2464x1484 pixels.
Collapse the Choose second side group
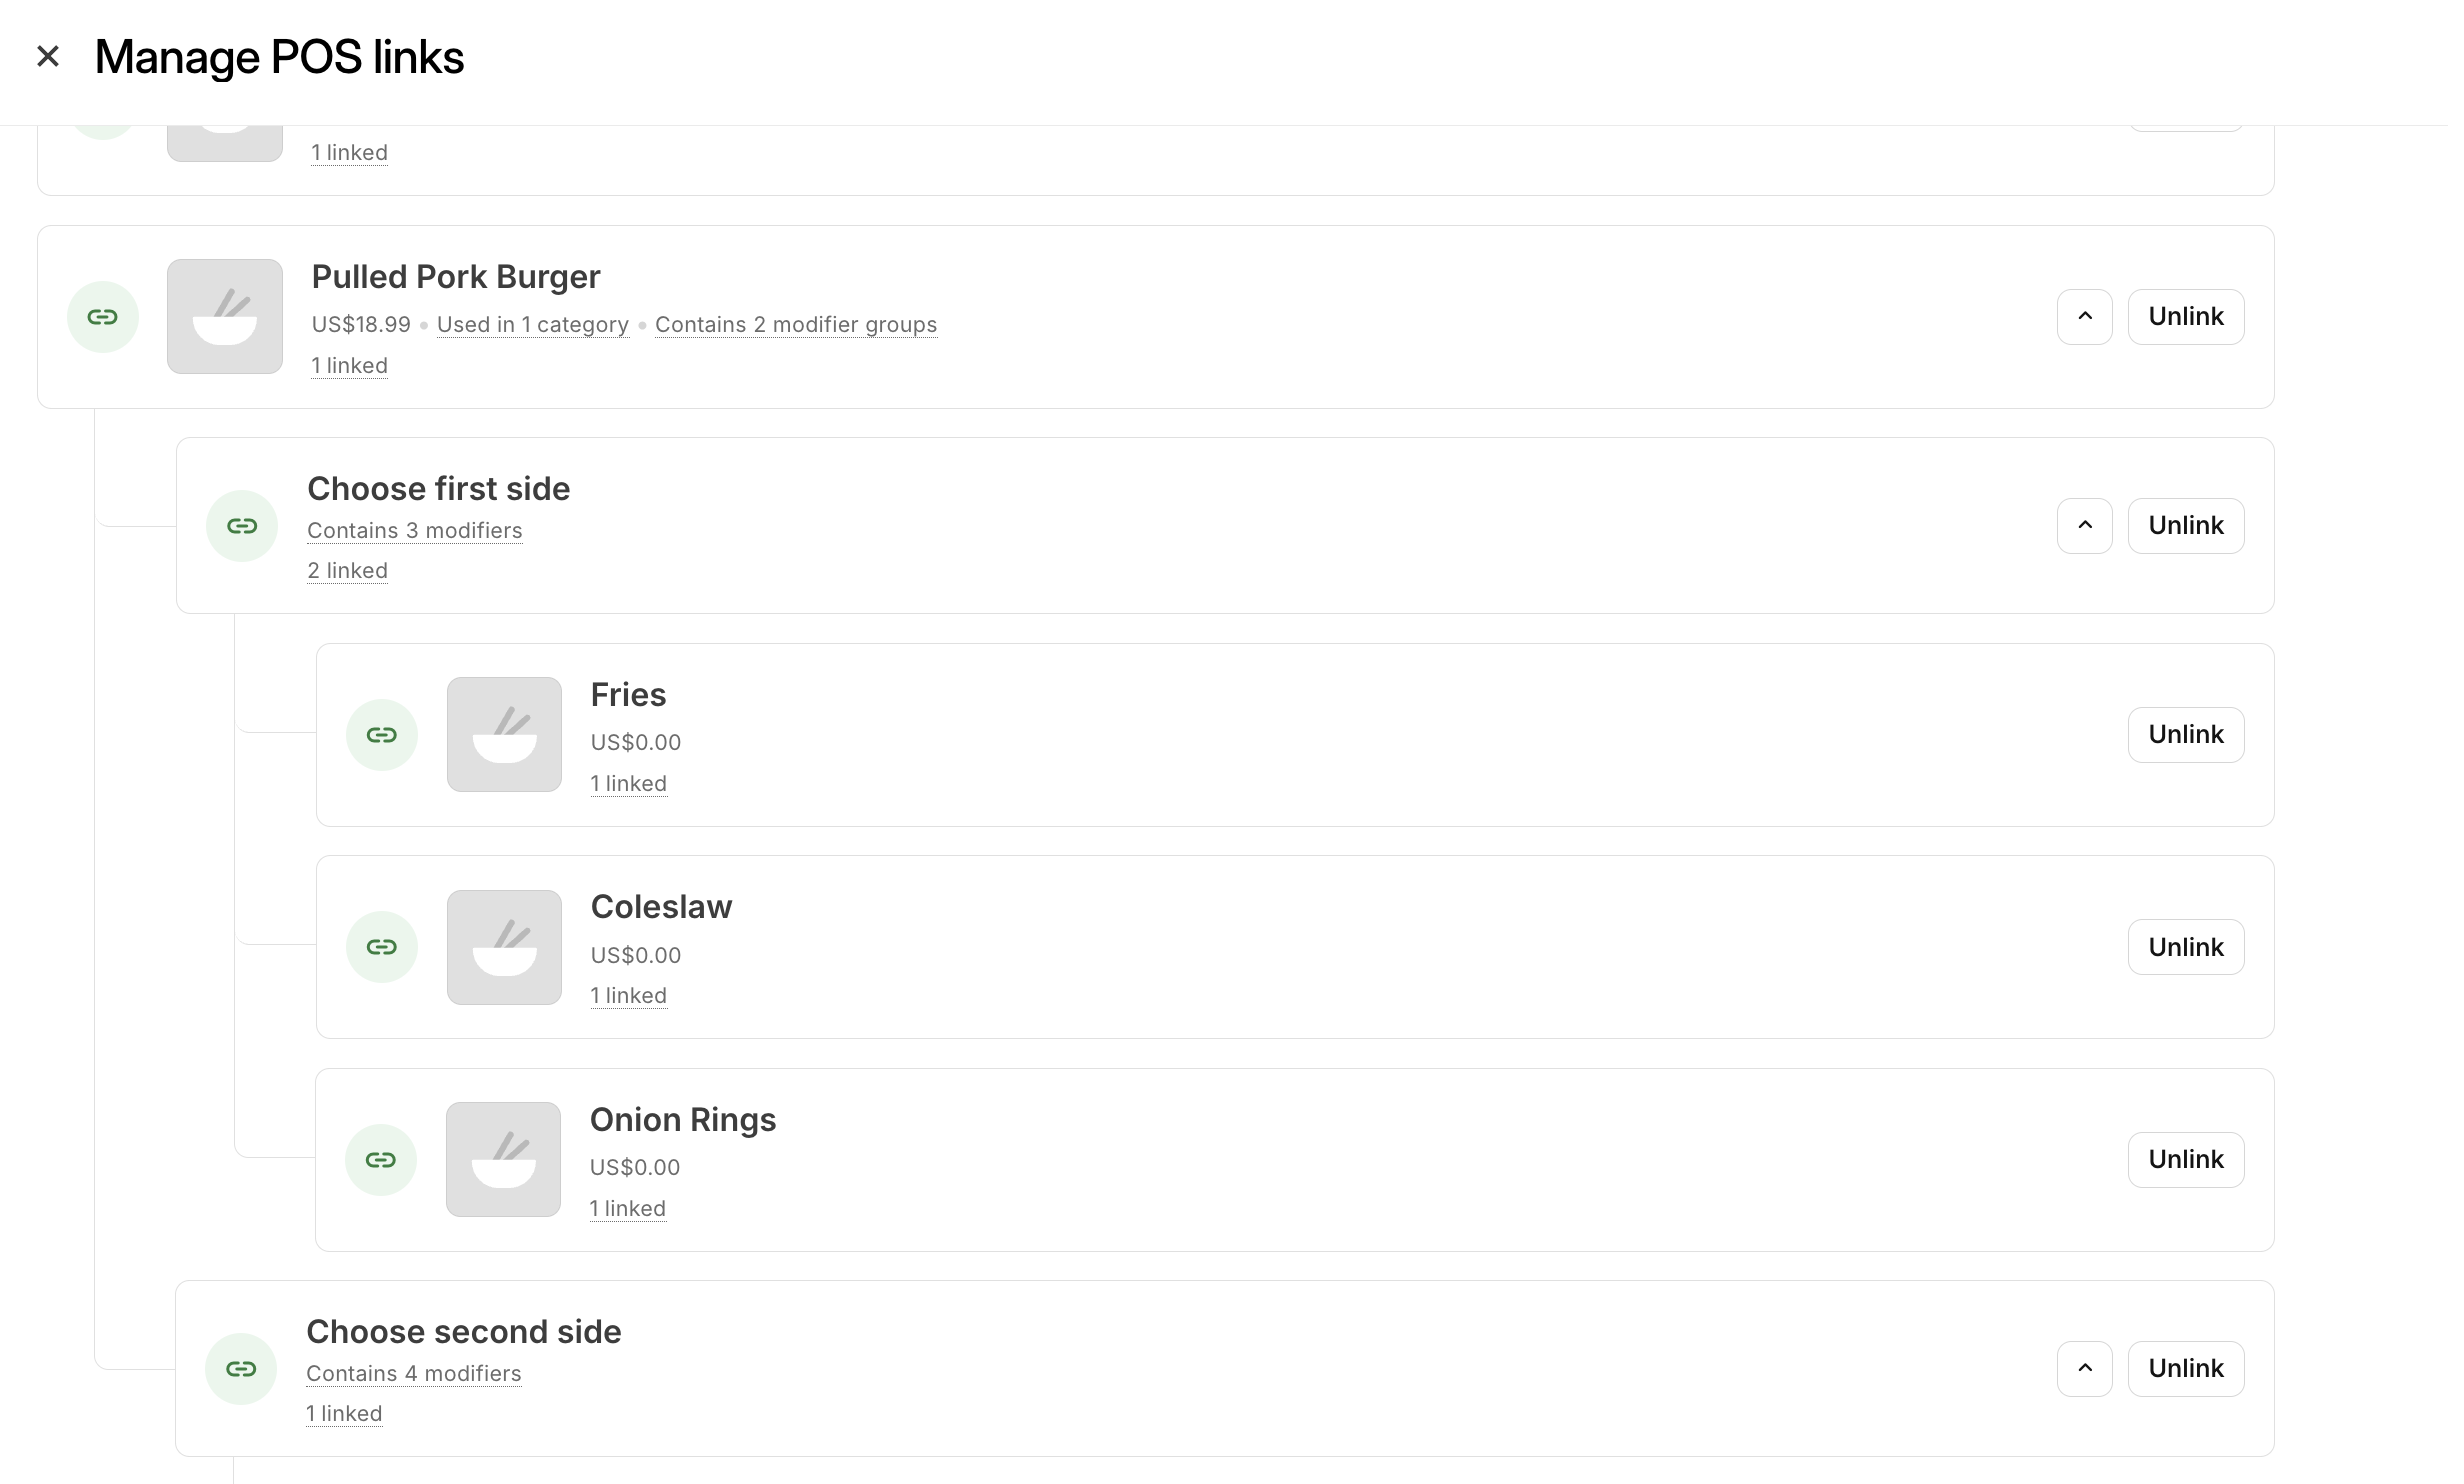click(x=2085, y=1369)
